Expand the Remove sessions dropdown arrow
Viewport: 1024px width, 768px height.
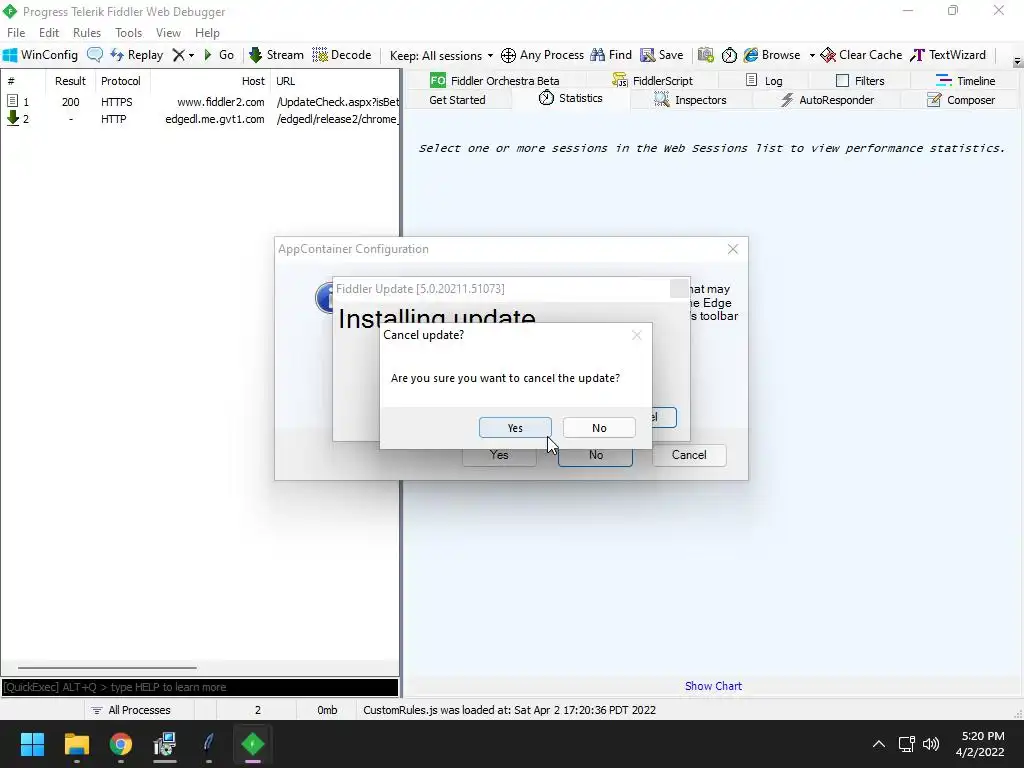point(191,56)
